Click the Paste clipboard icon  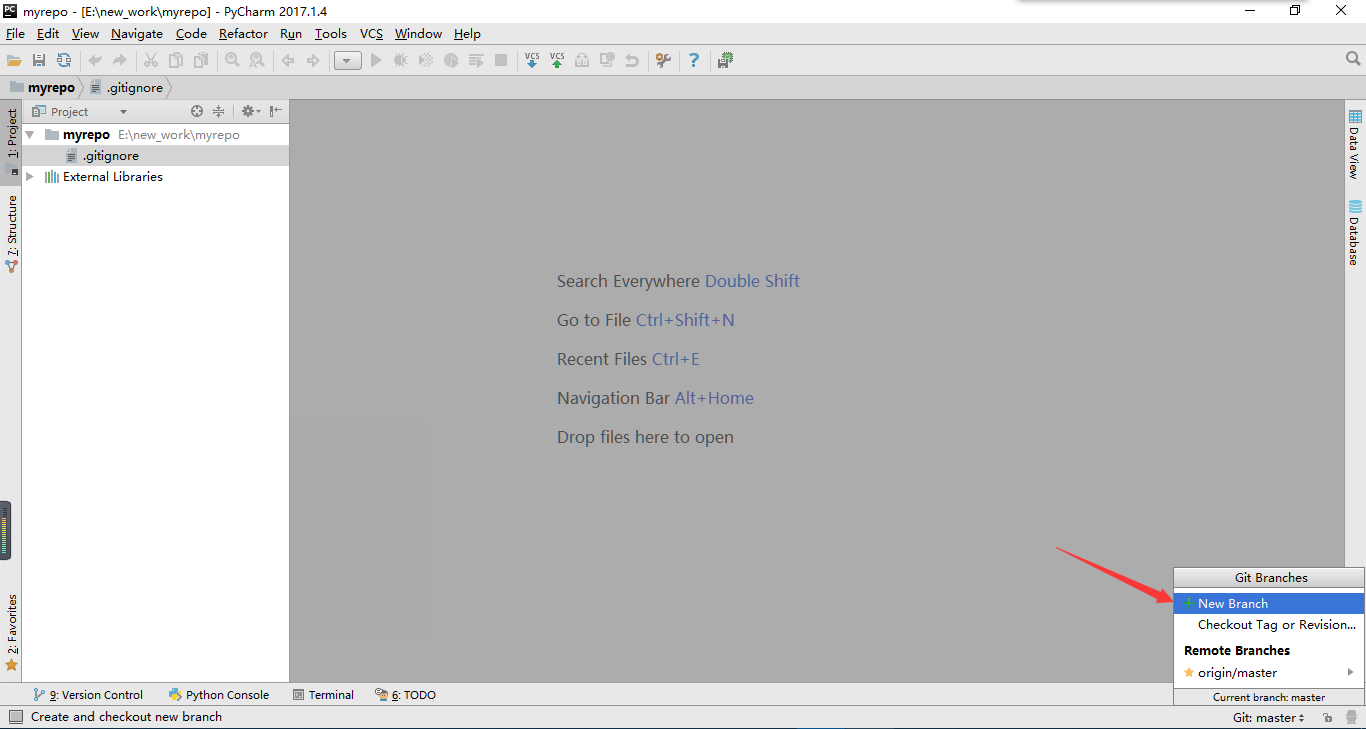(x=201, y=61)
